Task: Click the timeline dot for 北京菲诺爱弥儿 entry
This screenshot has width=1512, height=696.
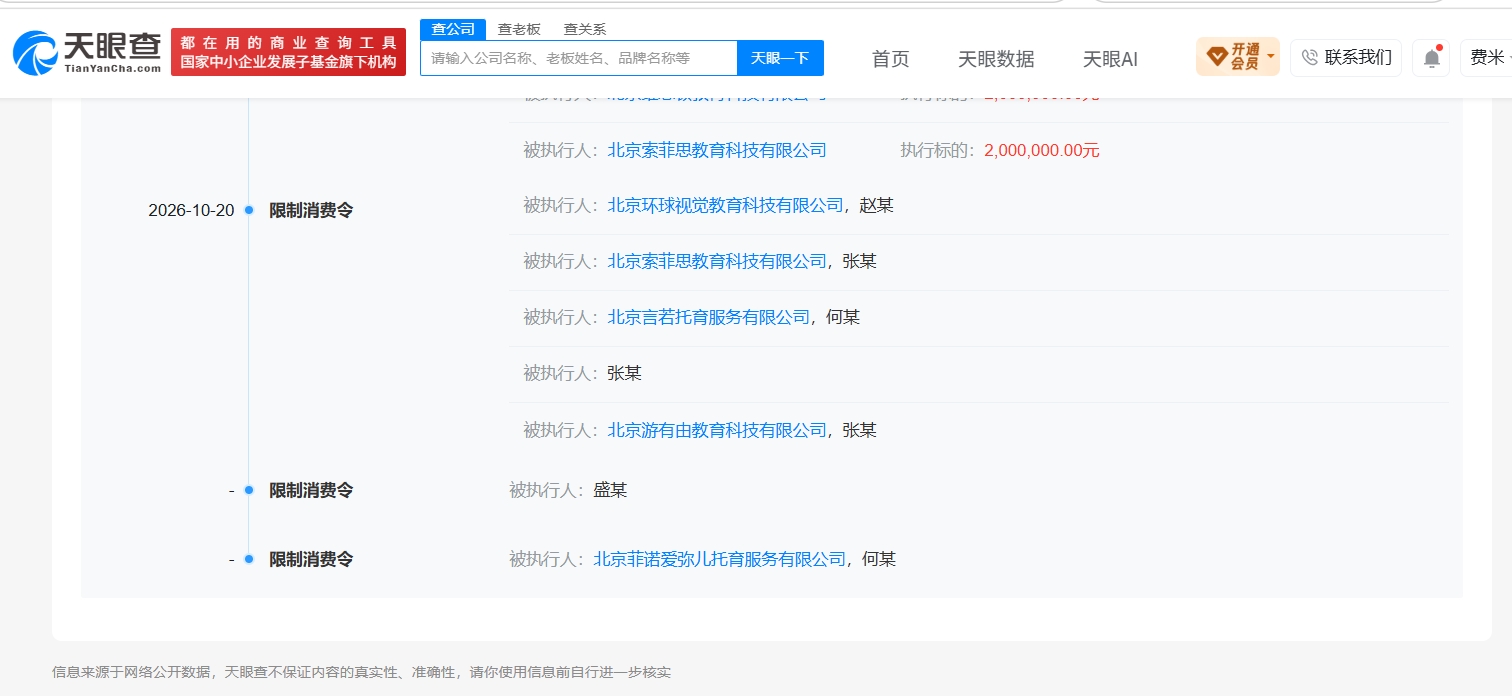Action: [x=249, y=559]
